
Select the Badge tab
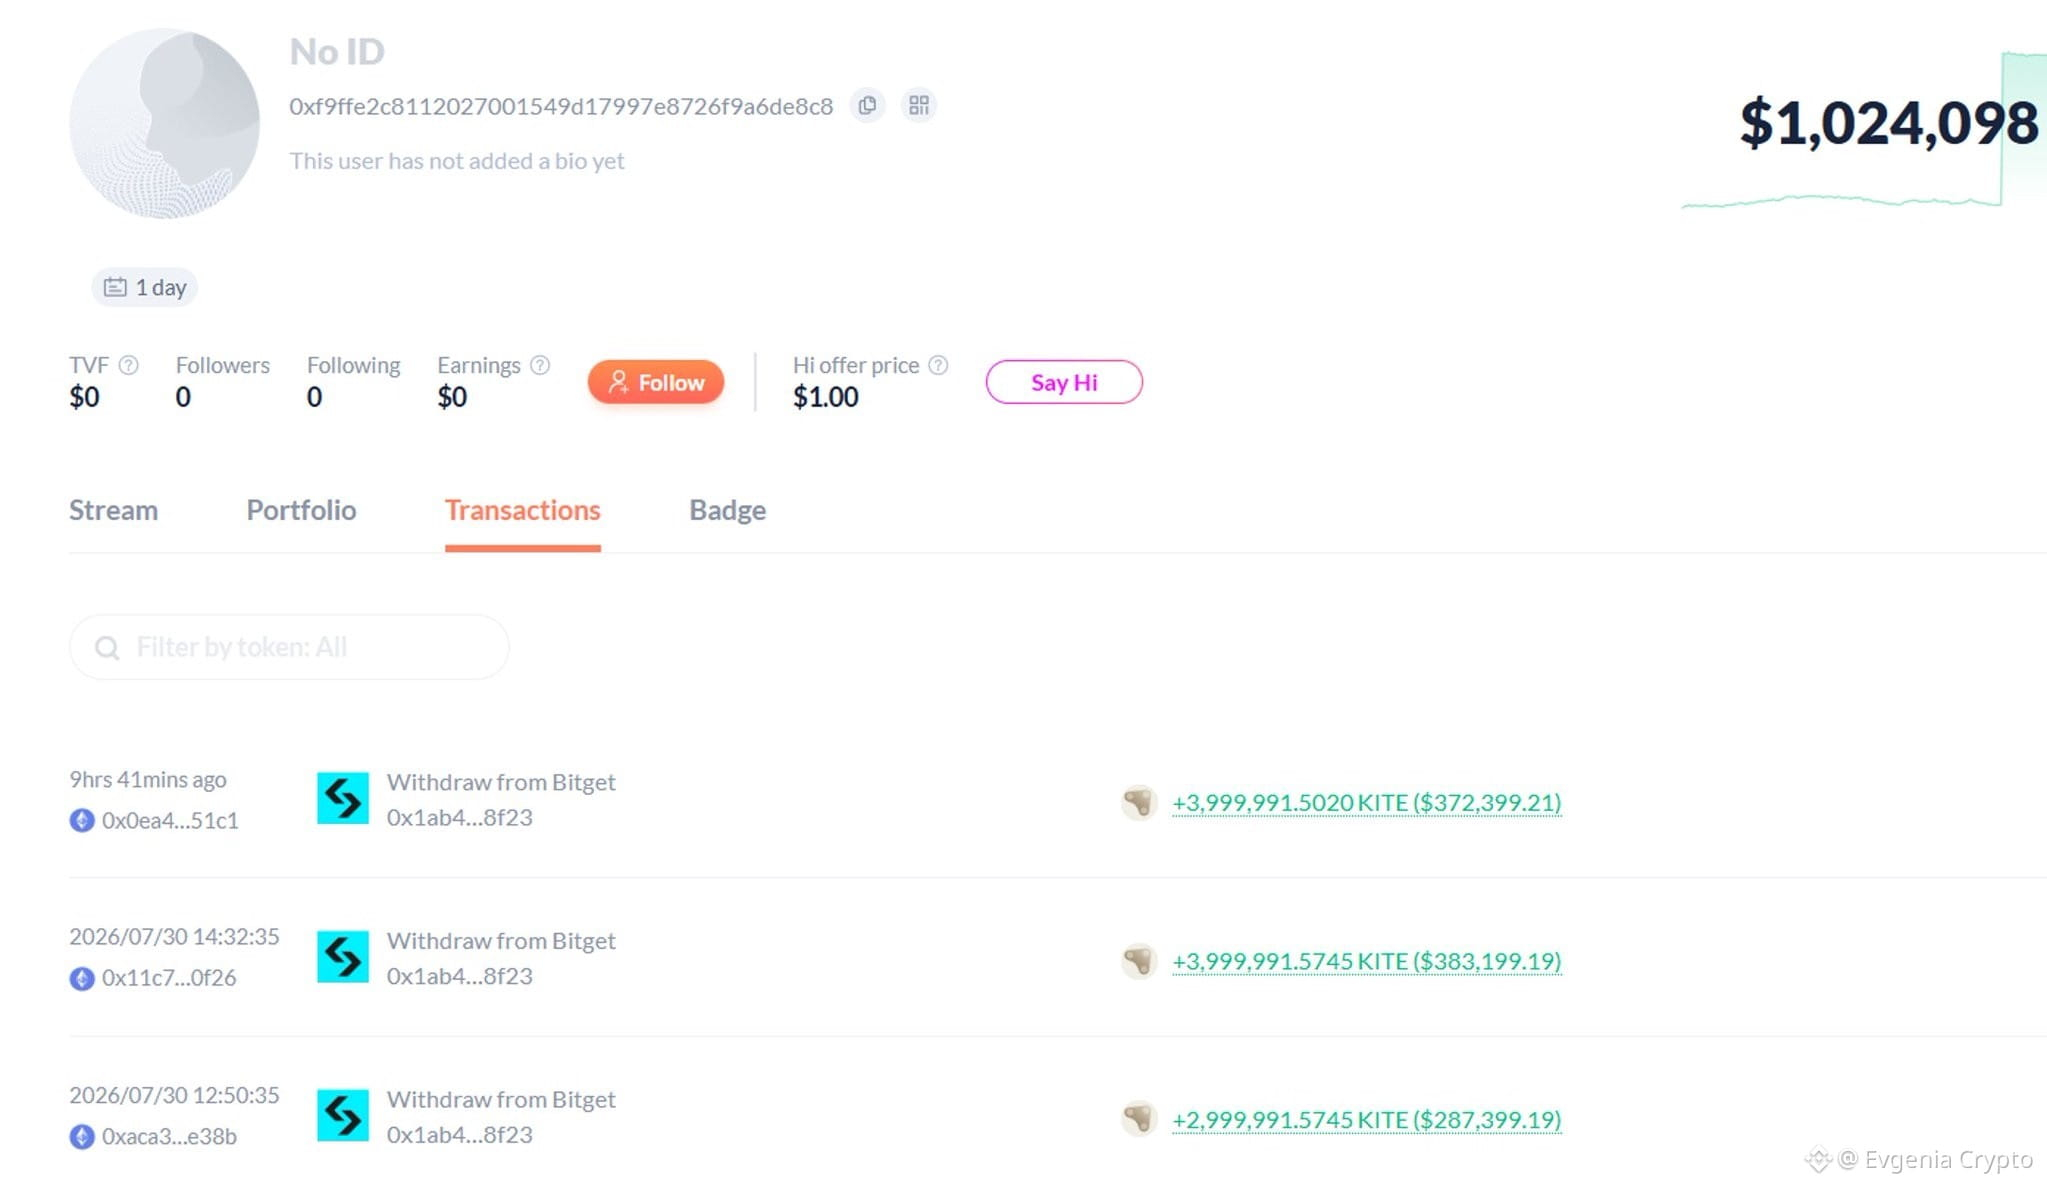pos(727,510)
